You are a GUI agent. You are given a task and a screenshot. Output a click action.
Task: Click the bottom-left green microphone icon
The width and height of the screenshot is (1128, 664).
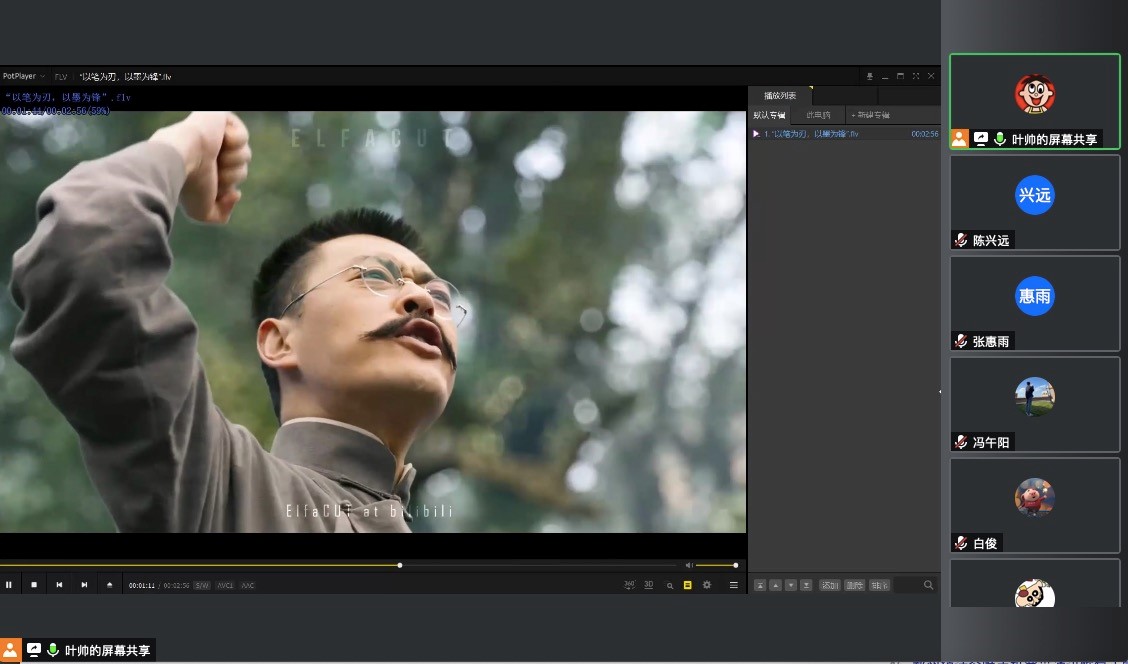click(53, 650)
